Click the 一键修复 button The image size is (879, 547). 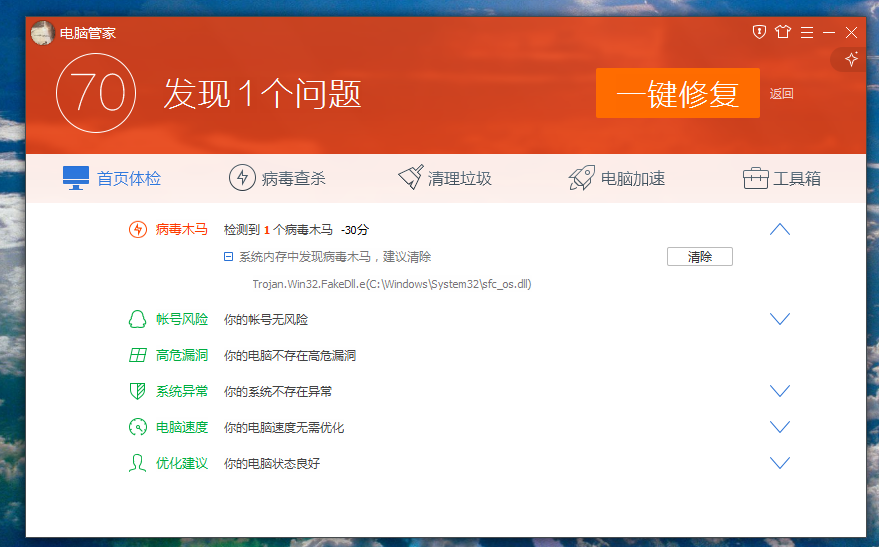pyautogui.click(x=678, y=93)
